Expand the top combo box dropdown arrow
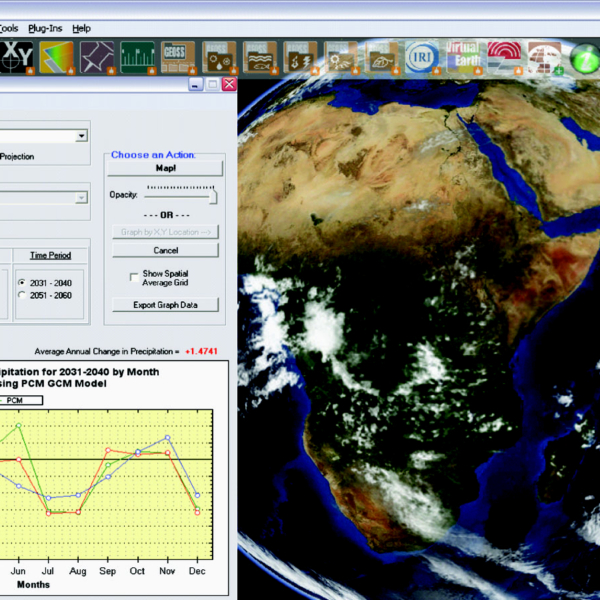Image resolution: width=600 pixels, height=600 pixels. click(x=81, y=135)
